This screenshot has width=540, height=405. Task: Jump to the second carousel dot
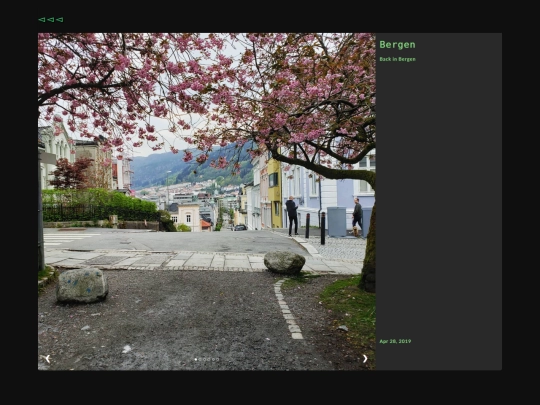(x=200, y=360)
